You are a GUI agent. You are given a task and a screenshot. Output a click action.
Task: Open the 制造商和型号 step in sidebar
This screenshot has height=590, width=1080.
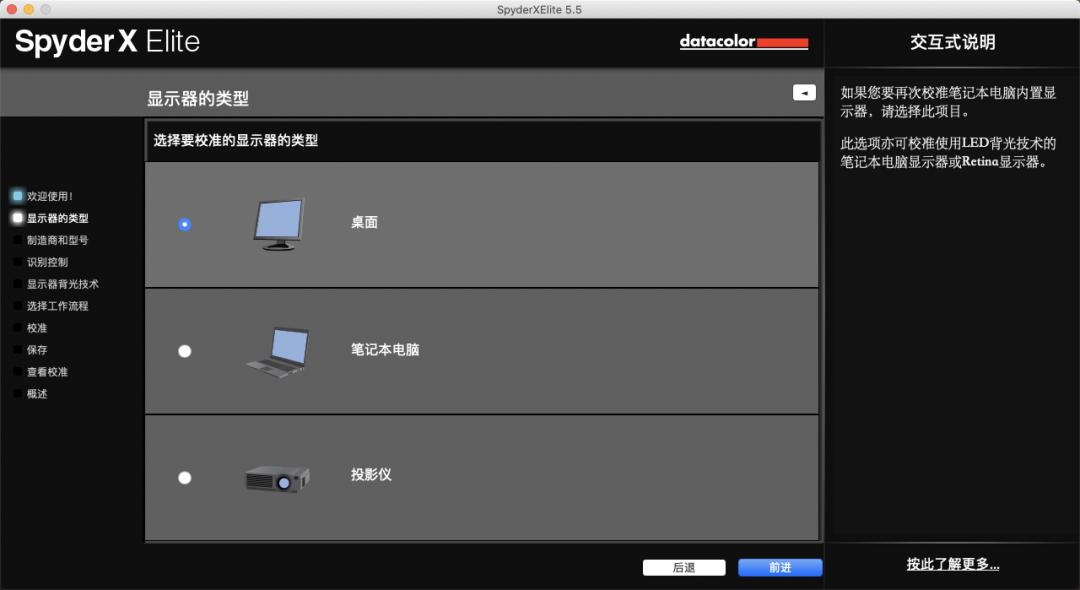pos(57,240)
